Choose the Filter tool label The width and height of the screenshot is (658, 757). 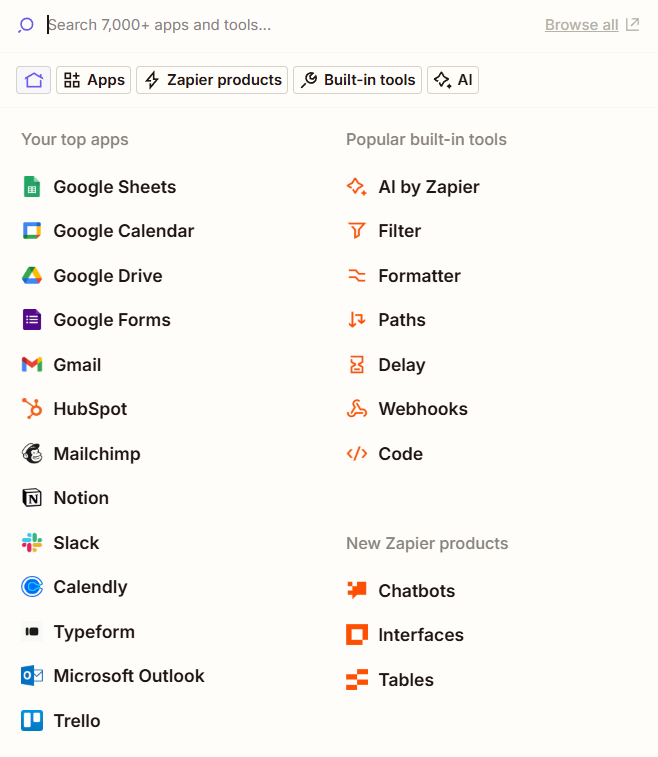(x=400, y=231)
